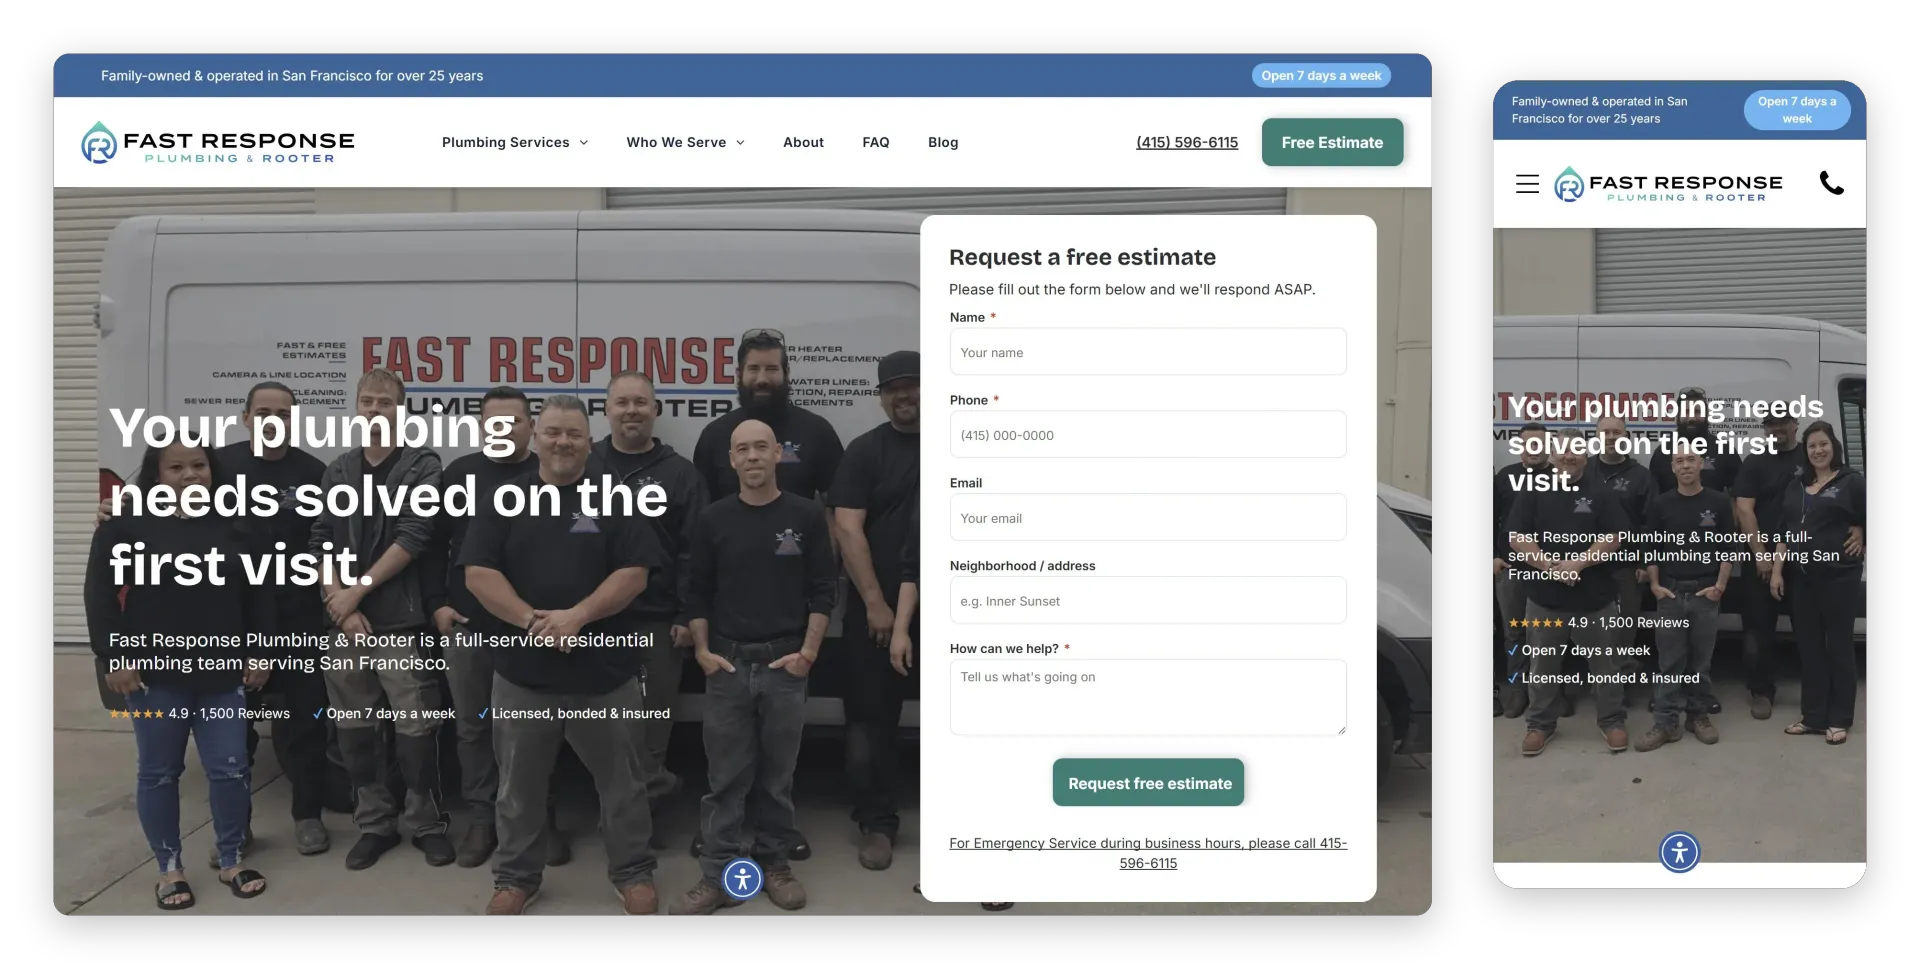This screenshot has width=1920, height=969.
Task: Click the How can we help textarea
Action: [x=1148, y=698]
